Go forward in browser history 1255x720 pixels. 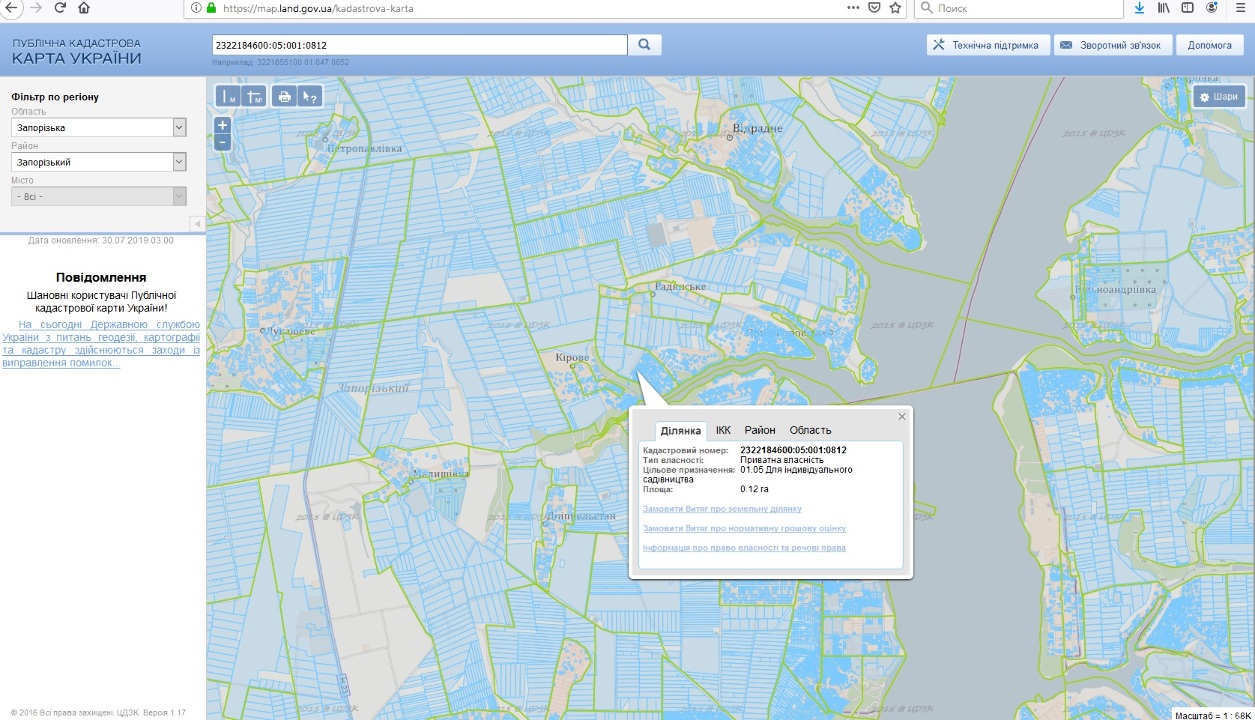click(36, 8)
